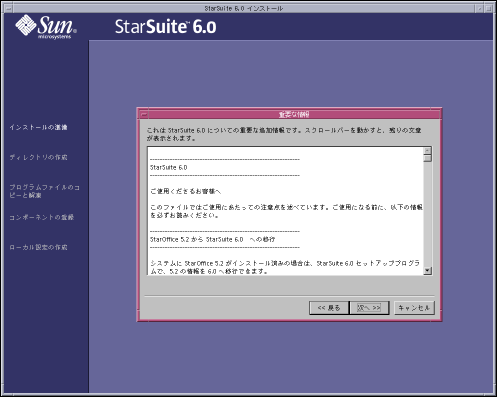Open the main installer window menu button
Viewport: 497px width, 397px height.
pos(8,9)
